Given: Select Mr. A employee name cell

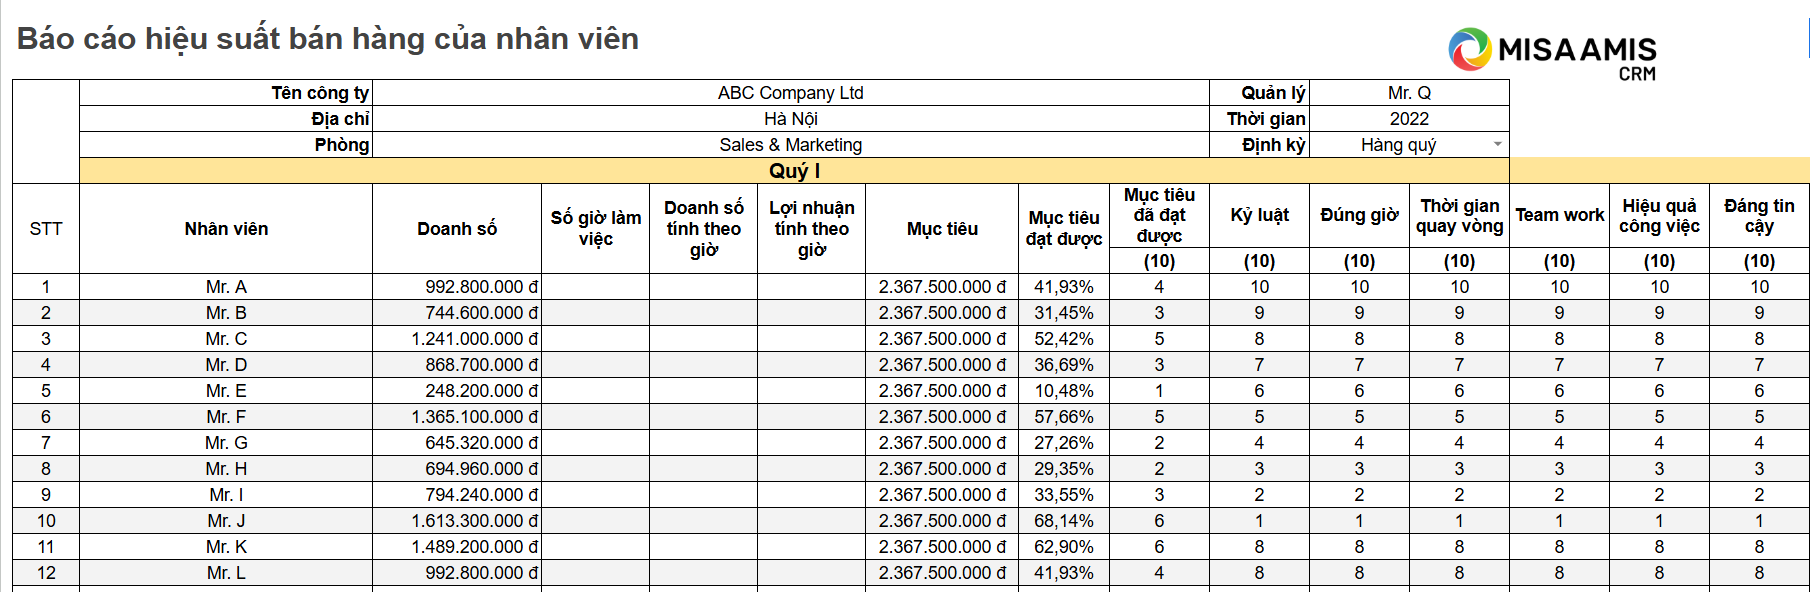Looking at the screenshot, I should click(226, 287).
